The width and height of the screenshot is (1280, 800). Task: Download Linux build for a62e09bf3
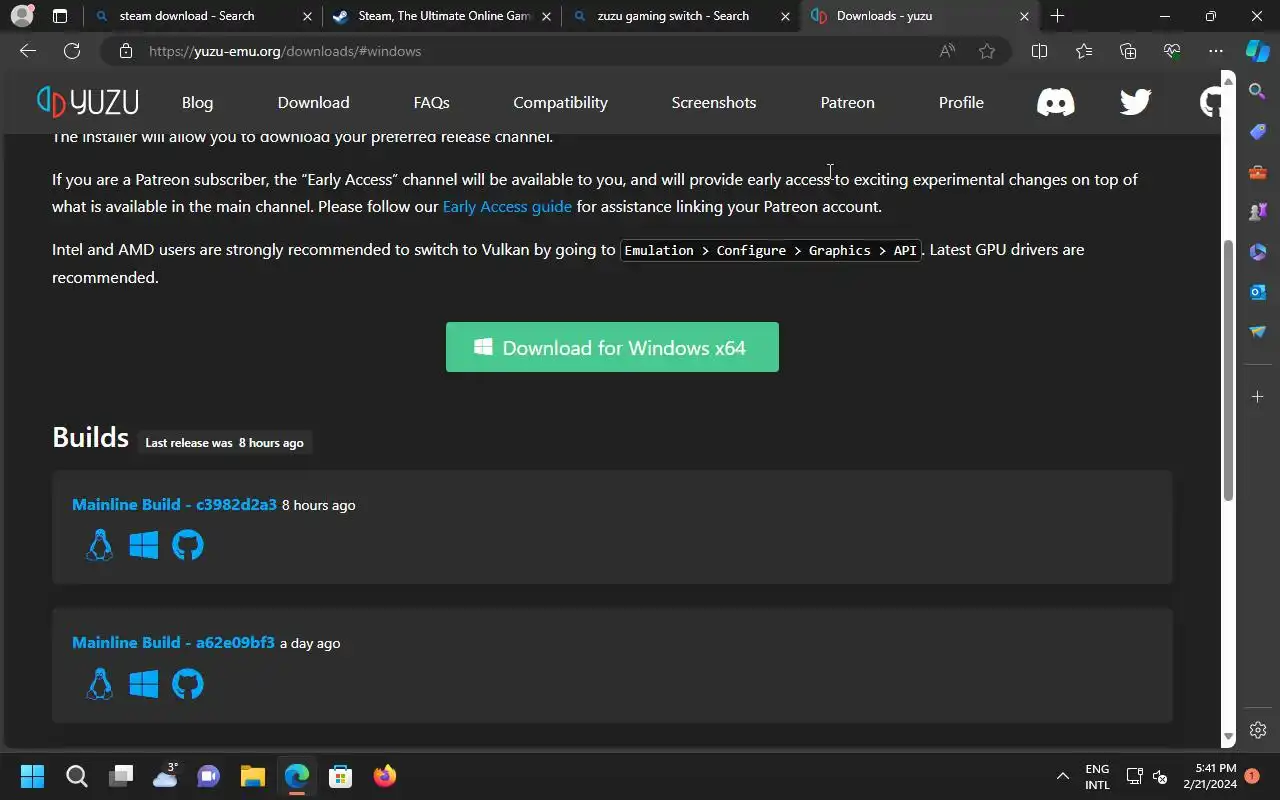pyautogui.click(x=99, y=684)
